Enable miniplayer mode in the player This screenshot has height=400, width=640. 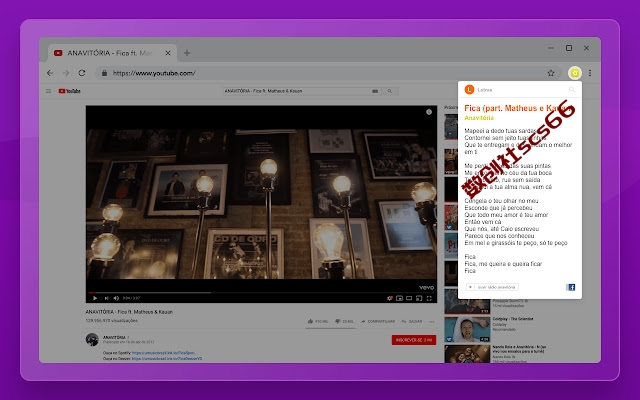(x=400, y=298)
